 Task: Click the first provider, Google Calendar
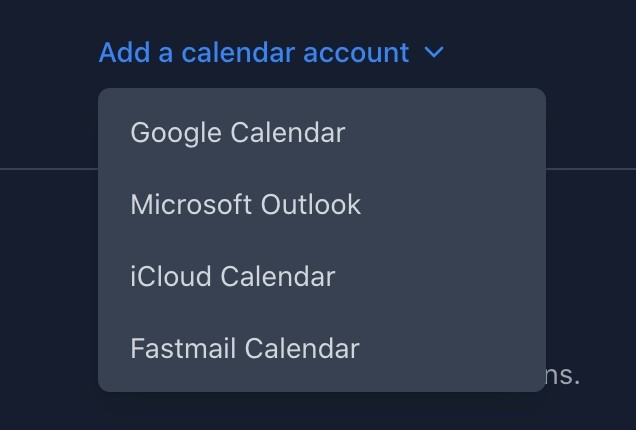pos(238,132)
